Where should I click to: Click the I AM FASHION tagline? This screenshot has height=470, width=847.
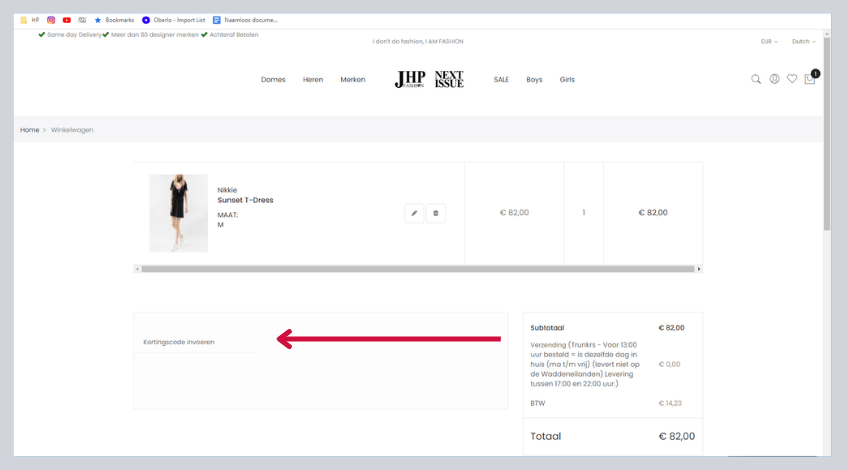point(418,42)
